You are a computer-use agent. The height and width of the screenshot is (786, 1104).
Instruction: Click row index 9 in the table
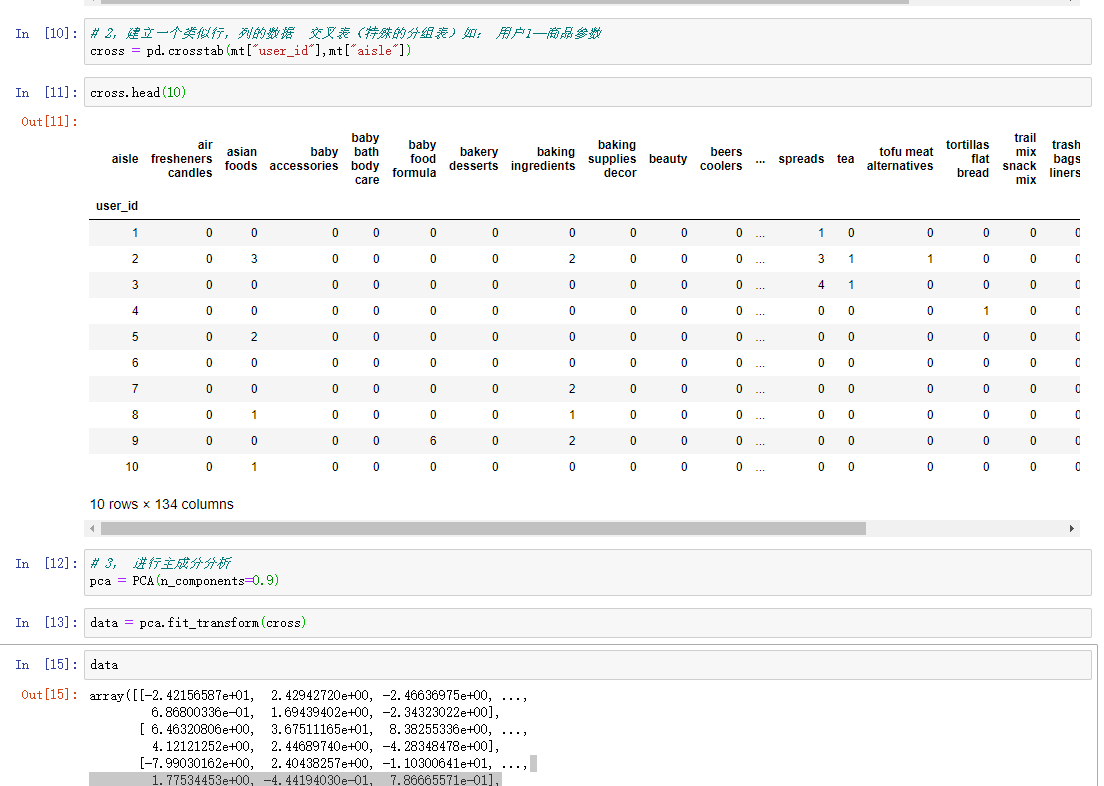click(x=134, y=440)
